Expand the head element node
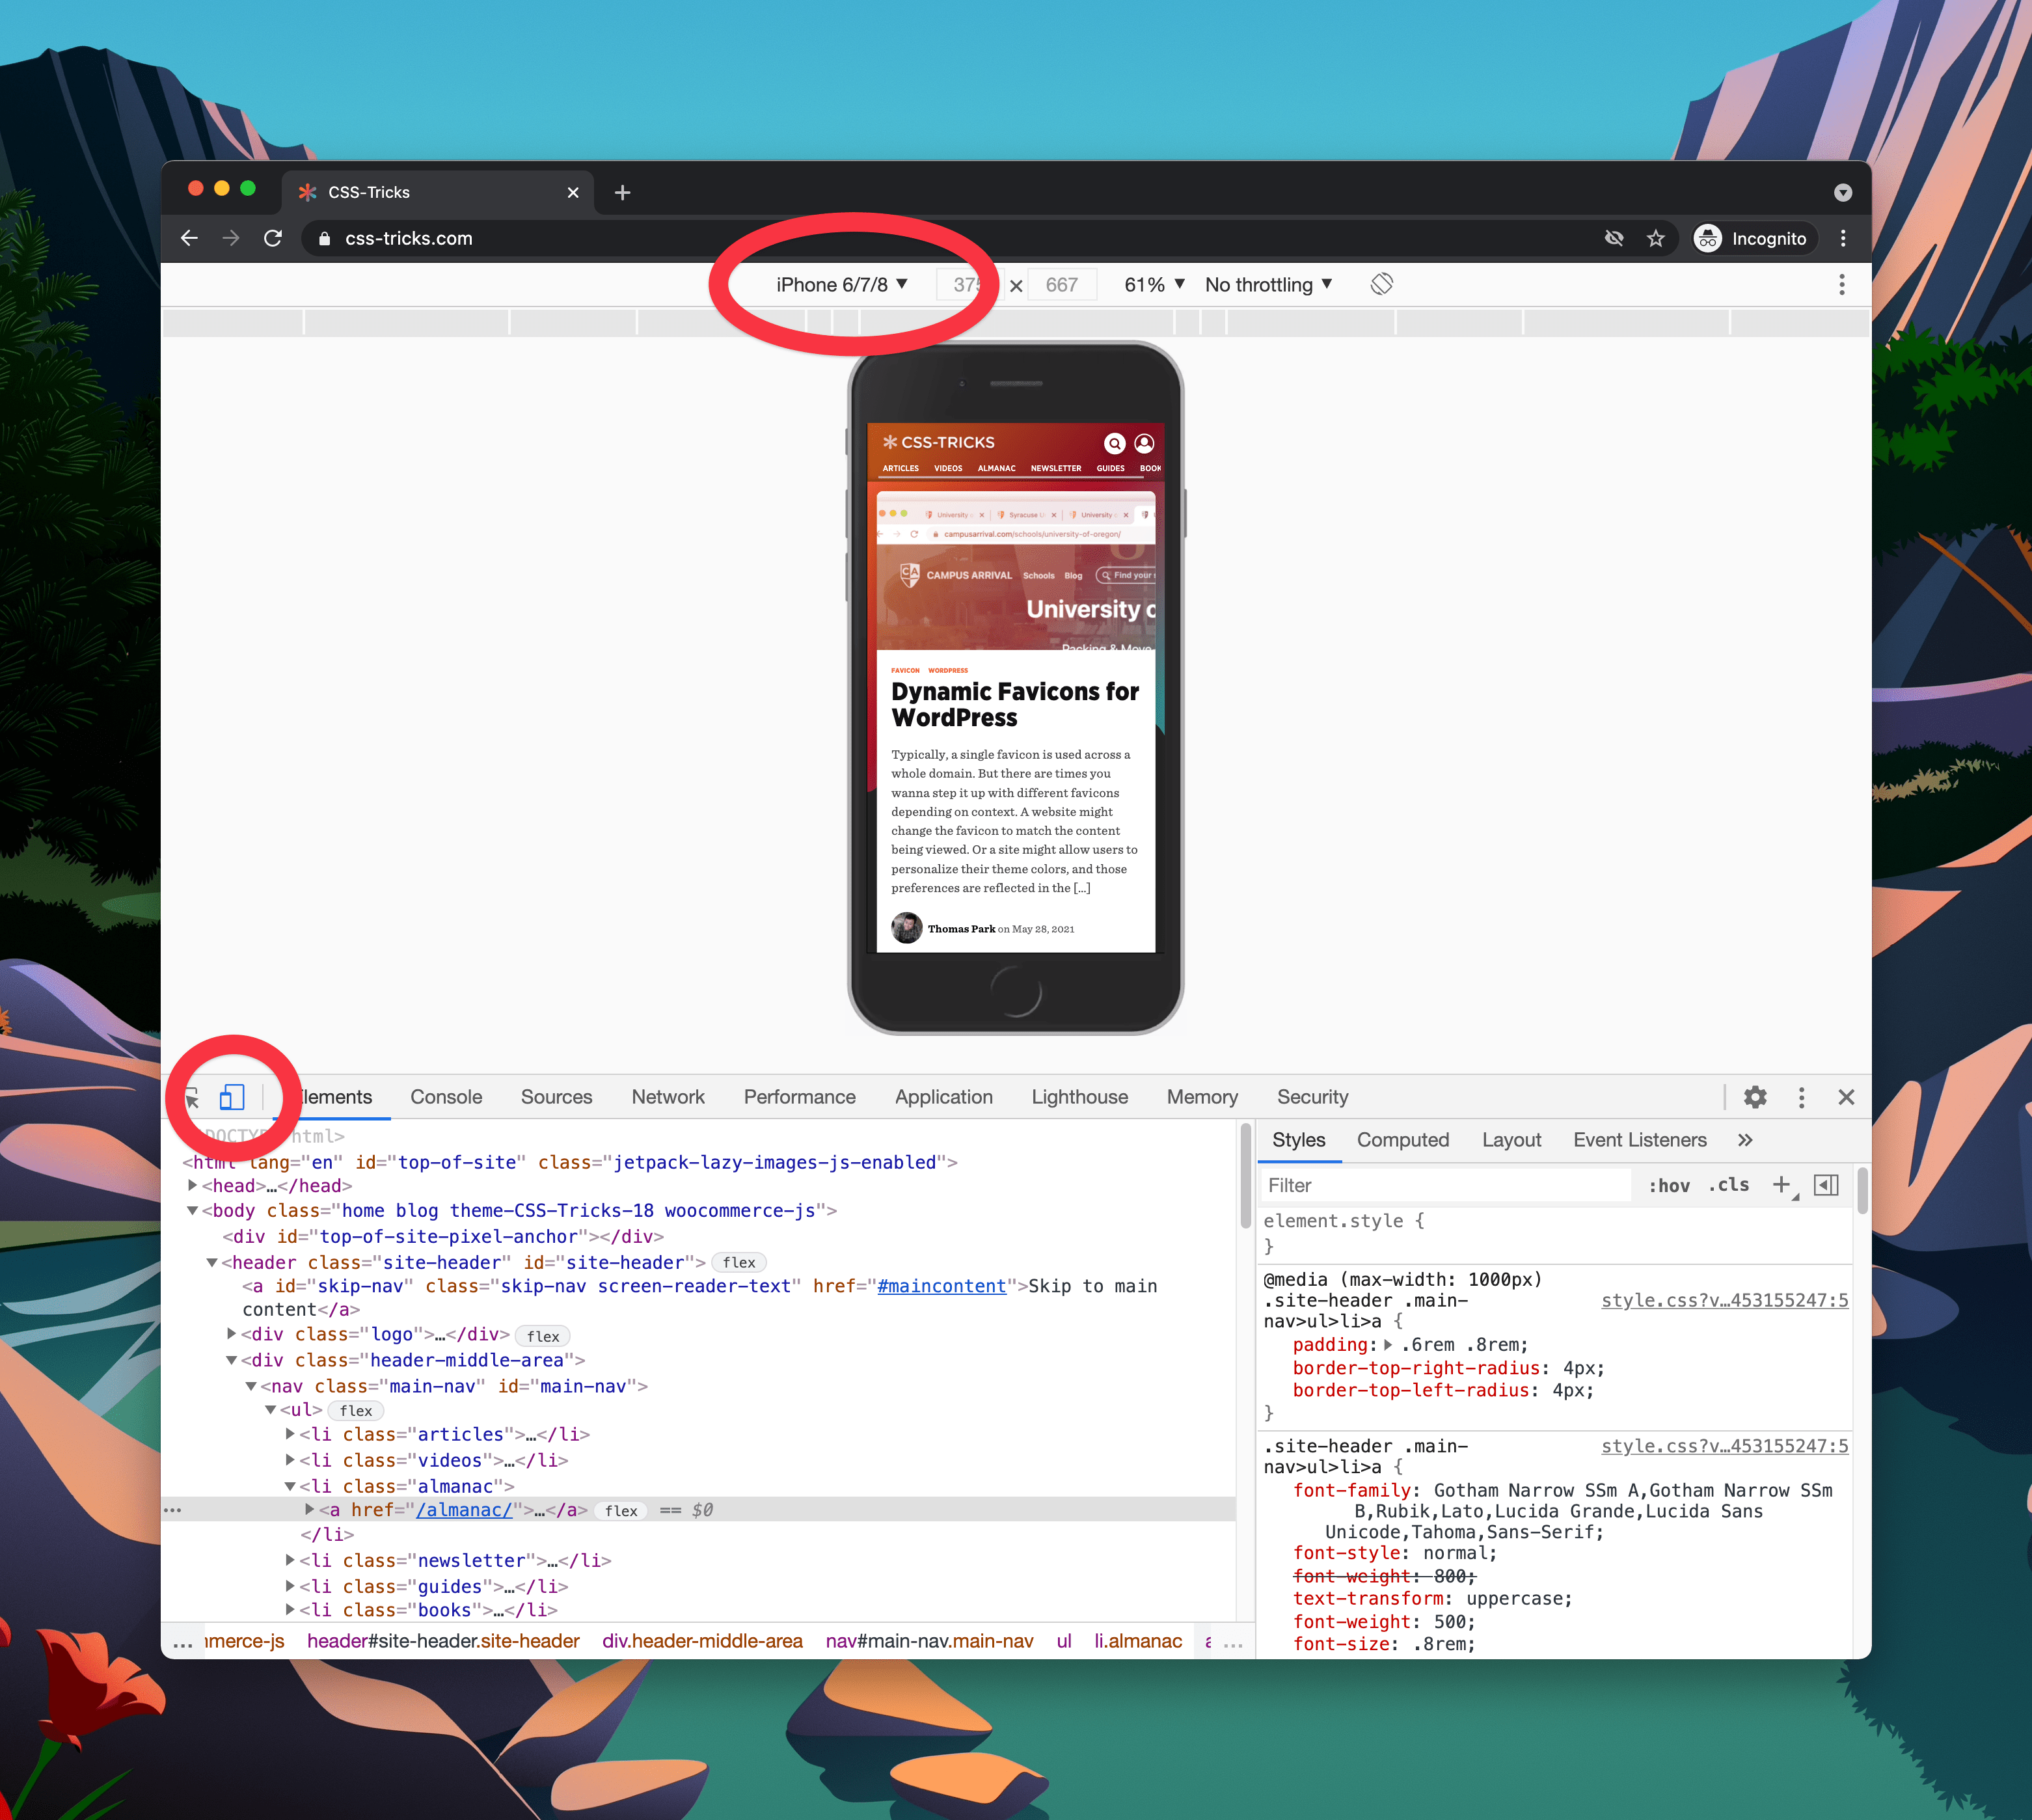 pyautogui.click(x=193, y=1186)
